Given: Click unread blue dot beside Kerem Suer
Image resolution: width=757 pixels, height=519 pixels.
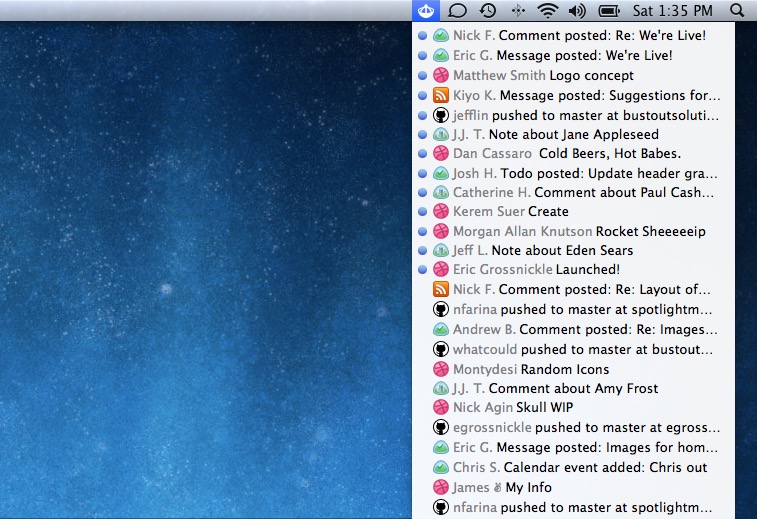Looking at the screenshot, I should (422, 211).
